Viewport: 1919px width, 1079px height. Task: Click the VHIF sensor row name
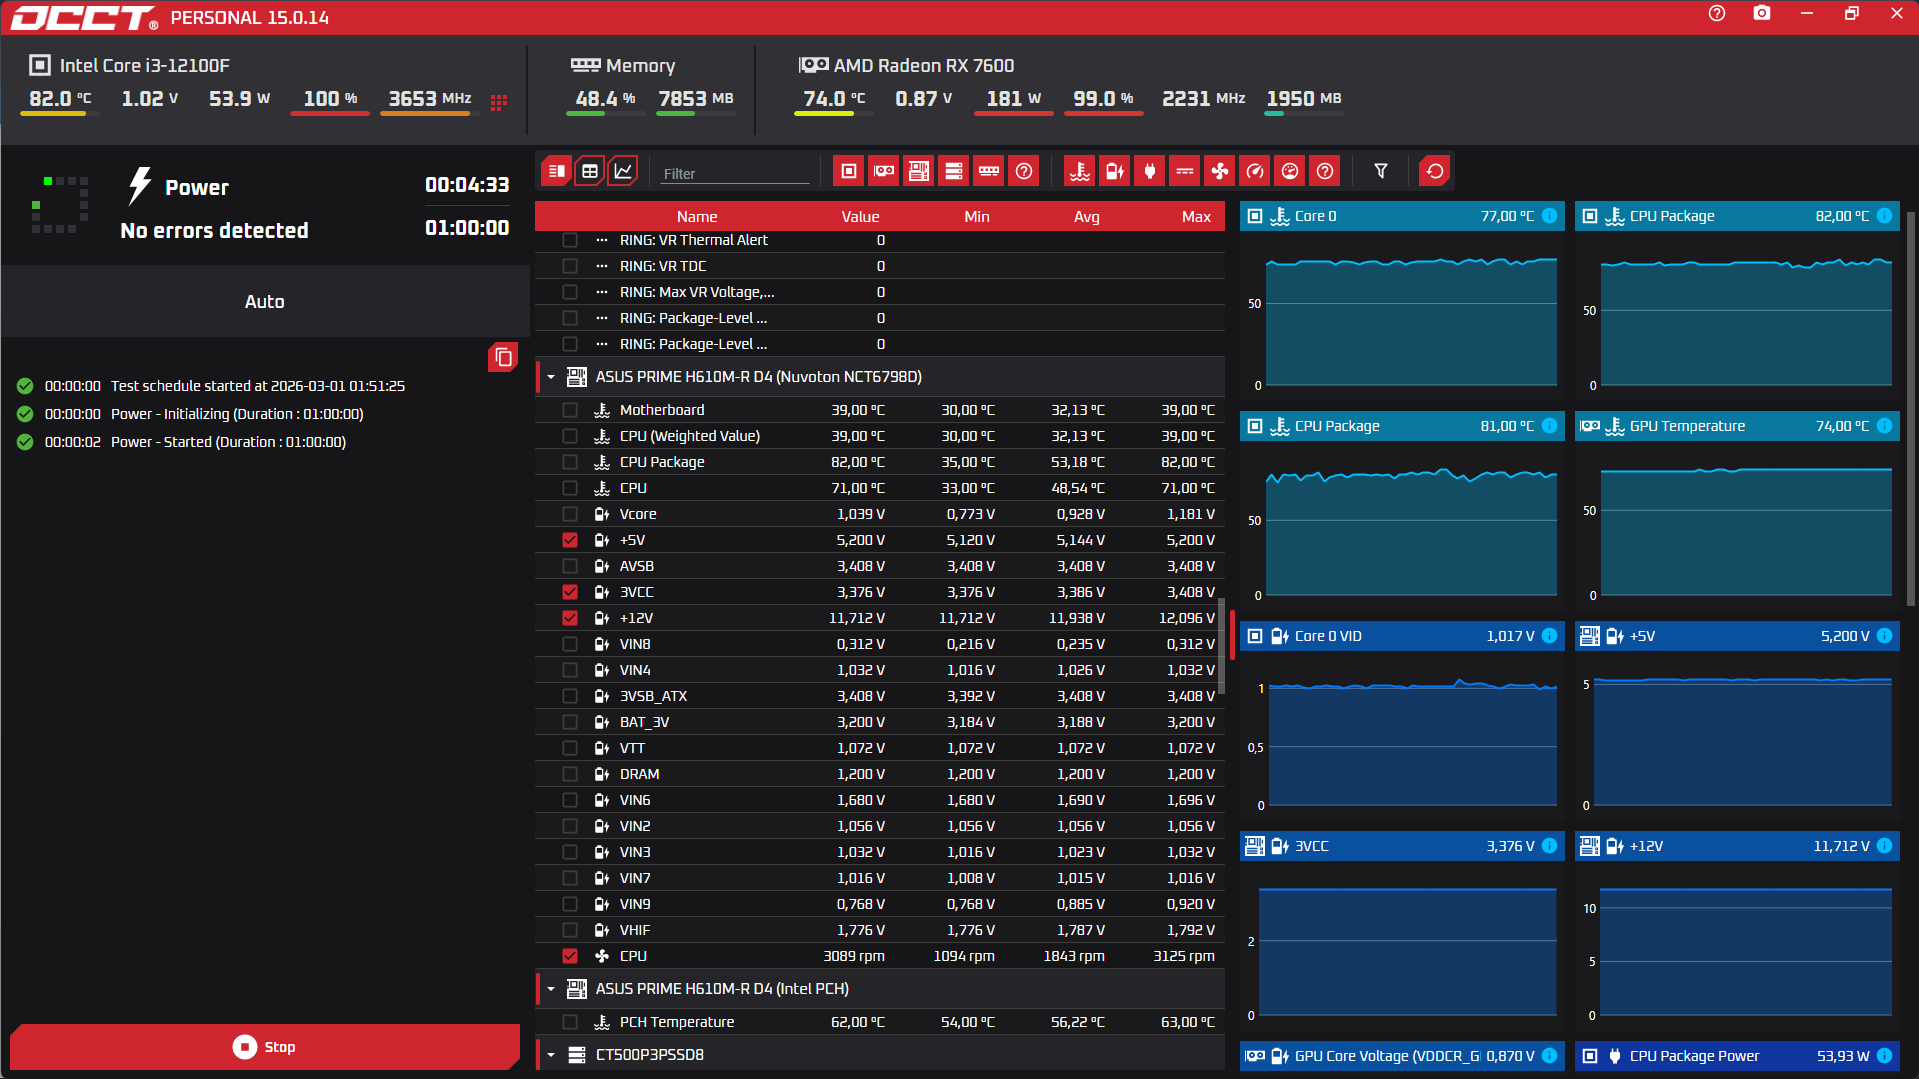[635, 930]
